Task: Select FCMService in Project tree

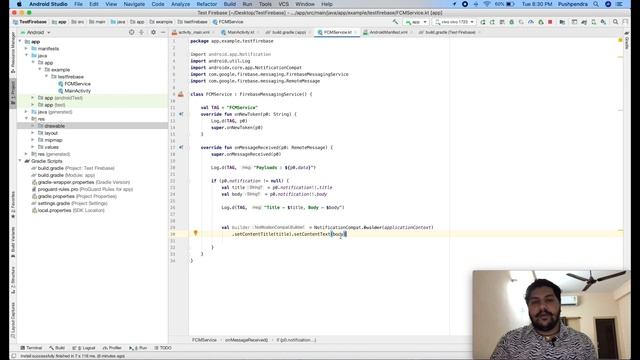Action: tap(74, 84)
